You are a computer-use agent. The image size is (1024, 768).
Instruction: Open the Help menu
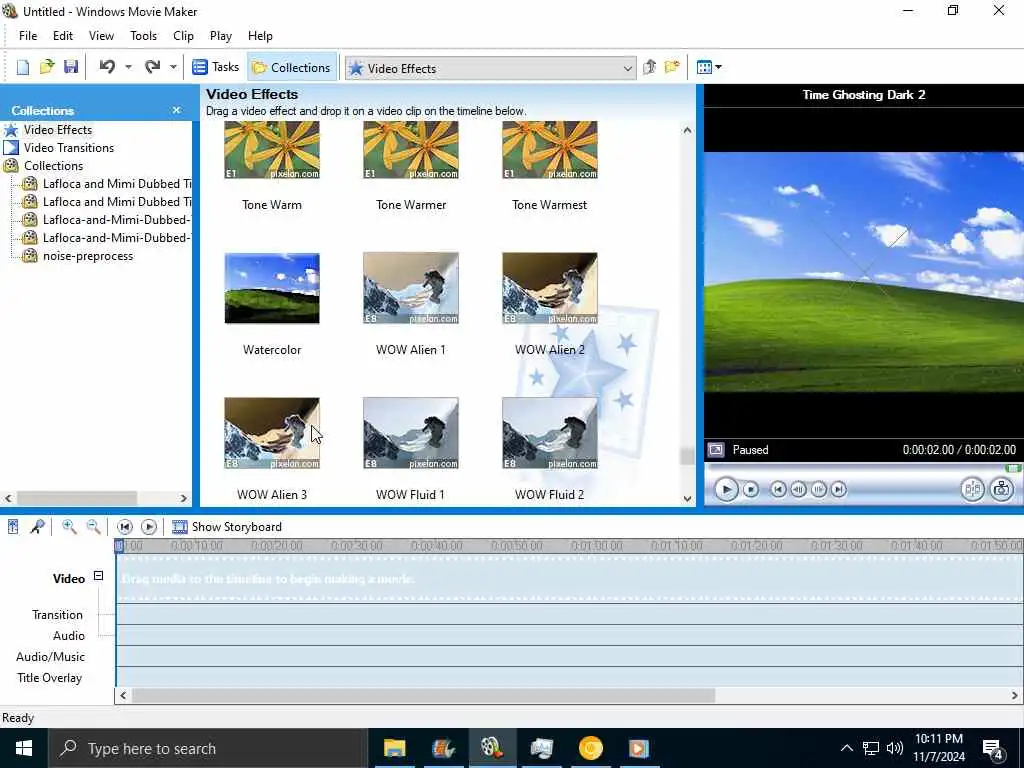(x=260, y=36)
